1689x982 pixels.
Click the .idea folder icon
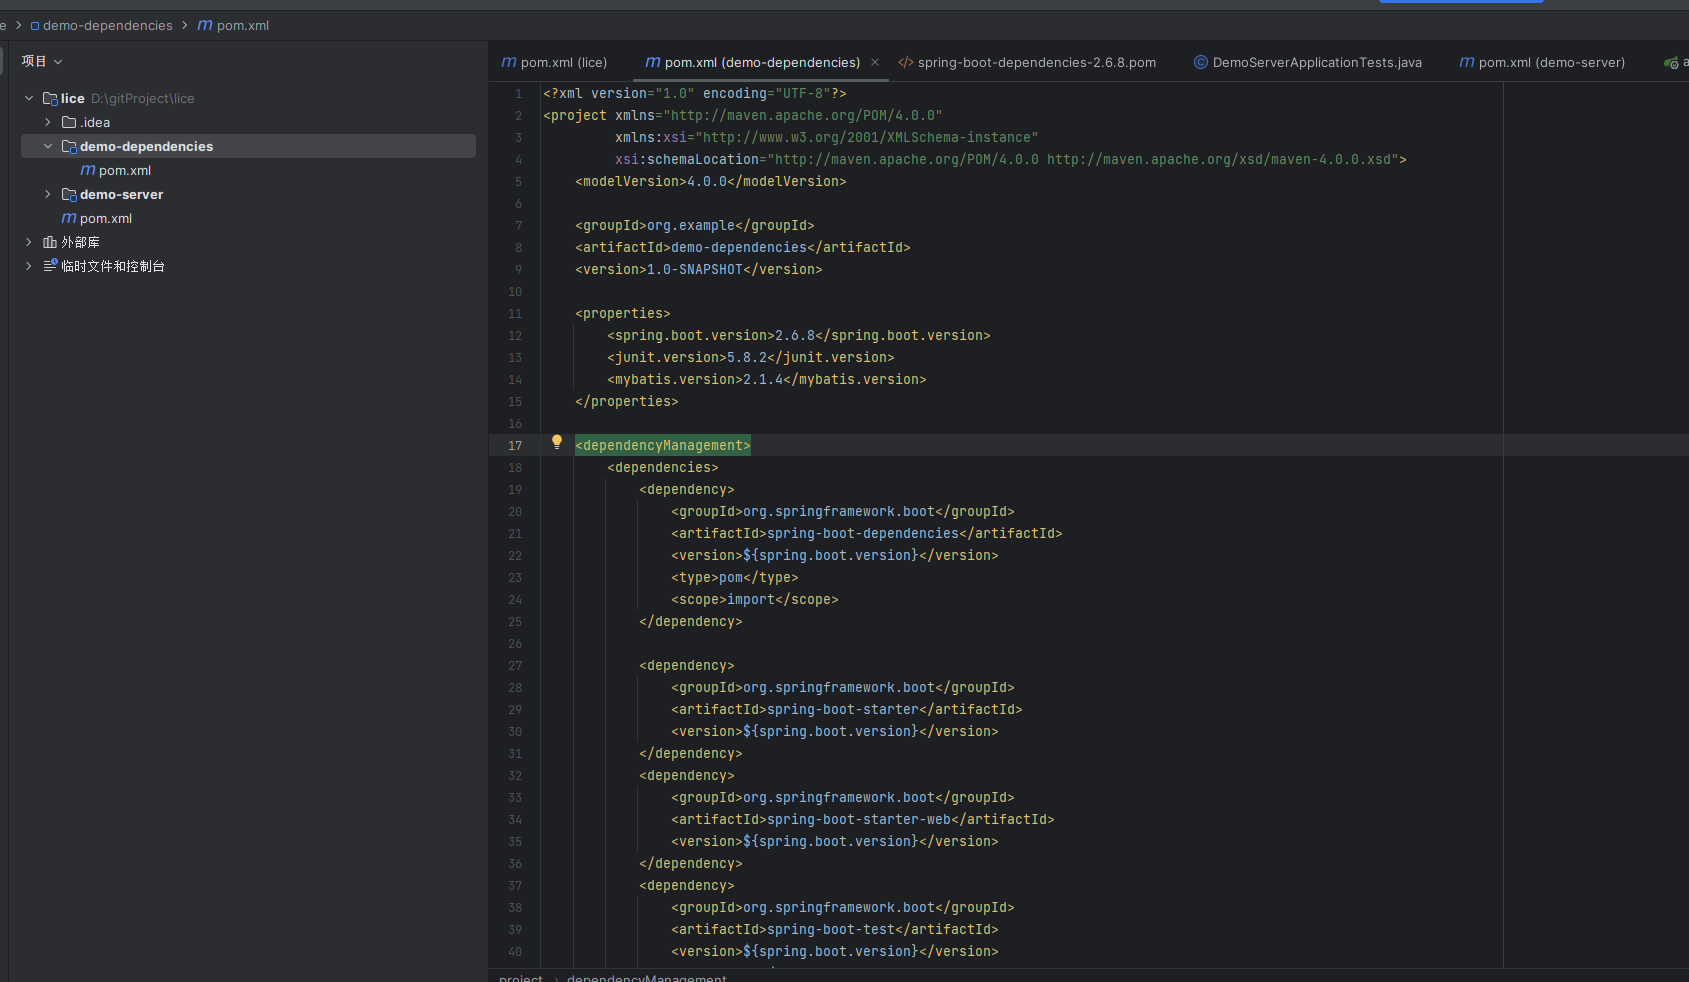tap(69, 122)
